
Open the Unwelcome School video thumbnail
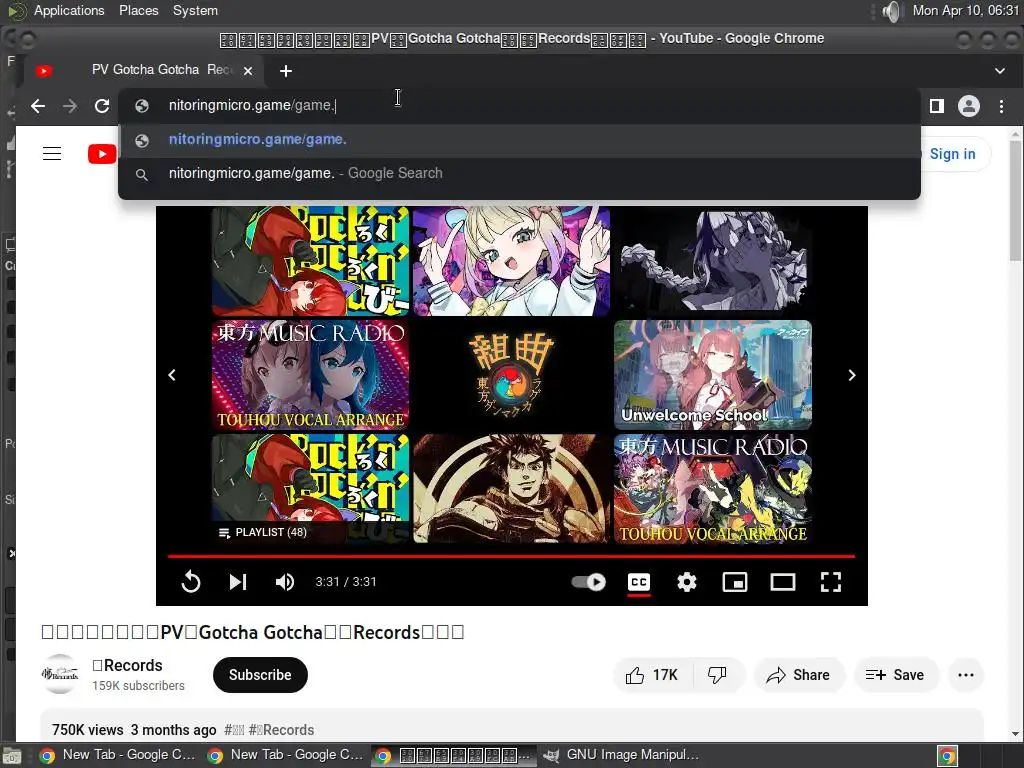pos(712,374)
